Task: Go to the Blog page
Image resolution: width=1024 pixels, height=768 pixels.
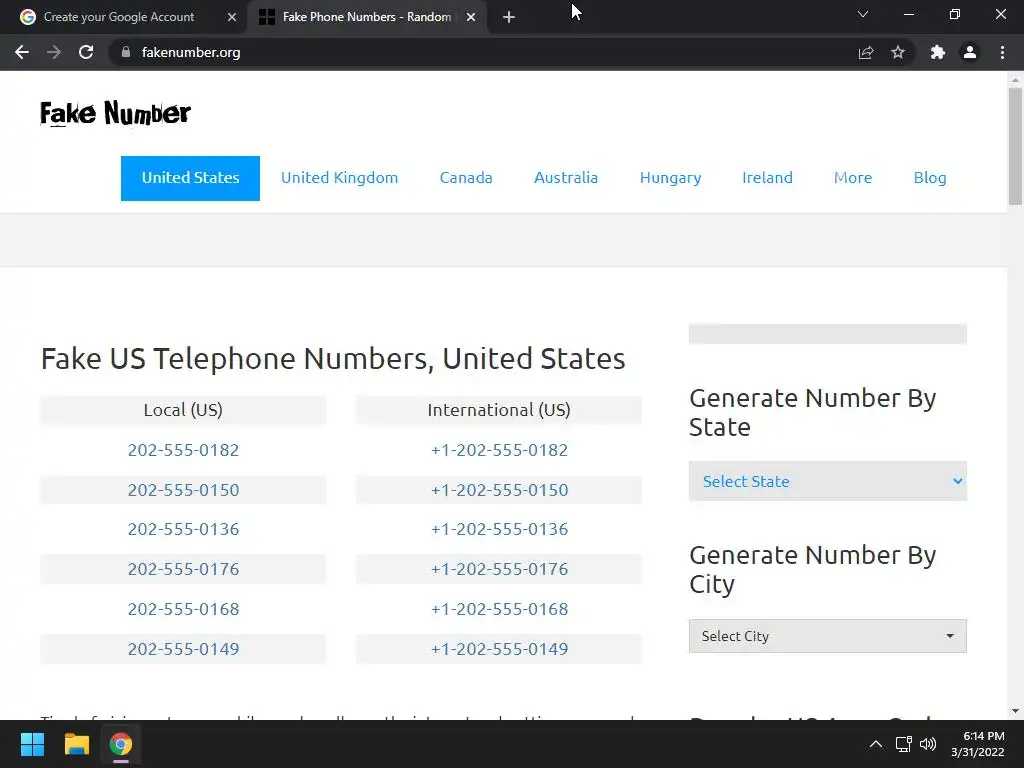Action: tap(930, 178)
